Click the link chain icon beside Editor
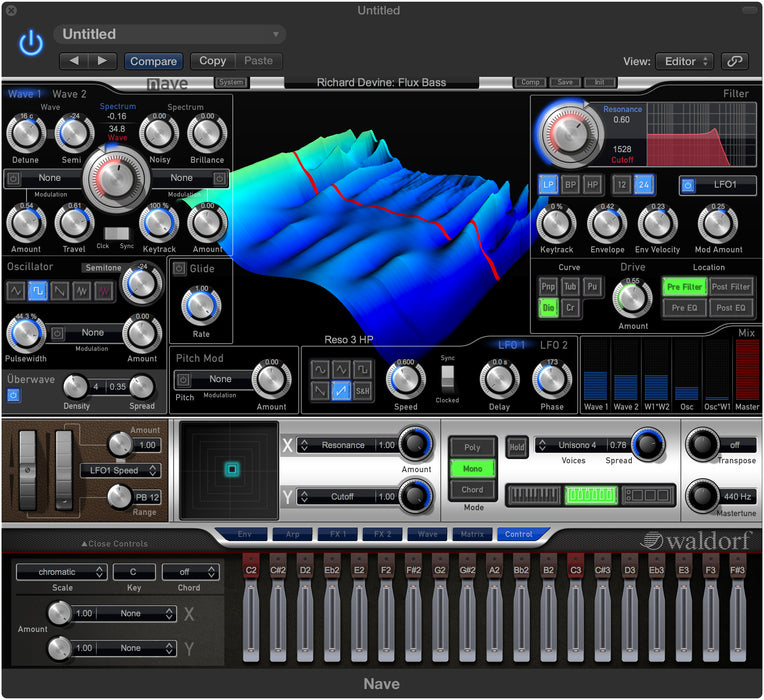Viewport: 764px width, 700px height. pos(735,61)
